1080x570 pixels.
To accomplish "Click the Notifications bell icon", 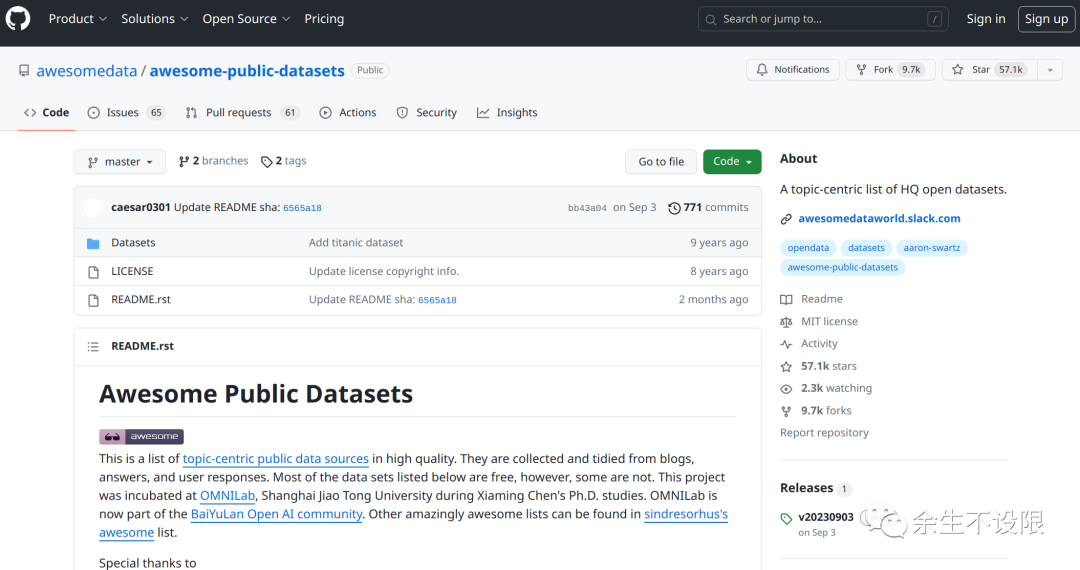I will [762, 70].
